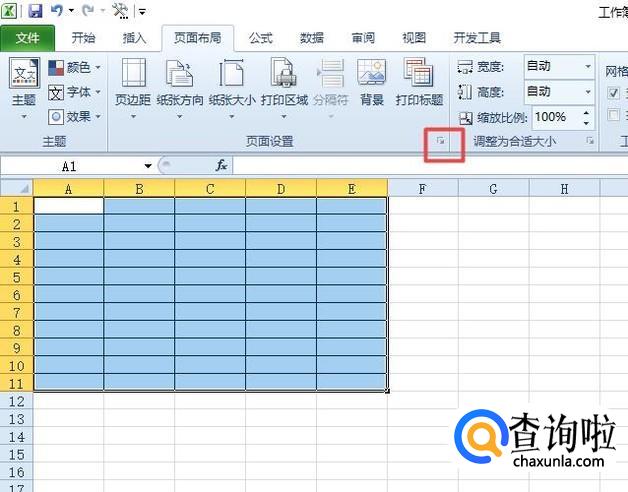Open the 开发工具 (Developer) tab
Screen dimensions: 628x492
coord(477,38)
